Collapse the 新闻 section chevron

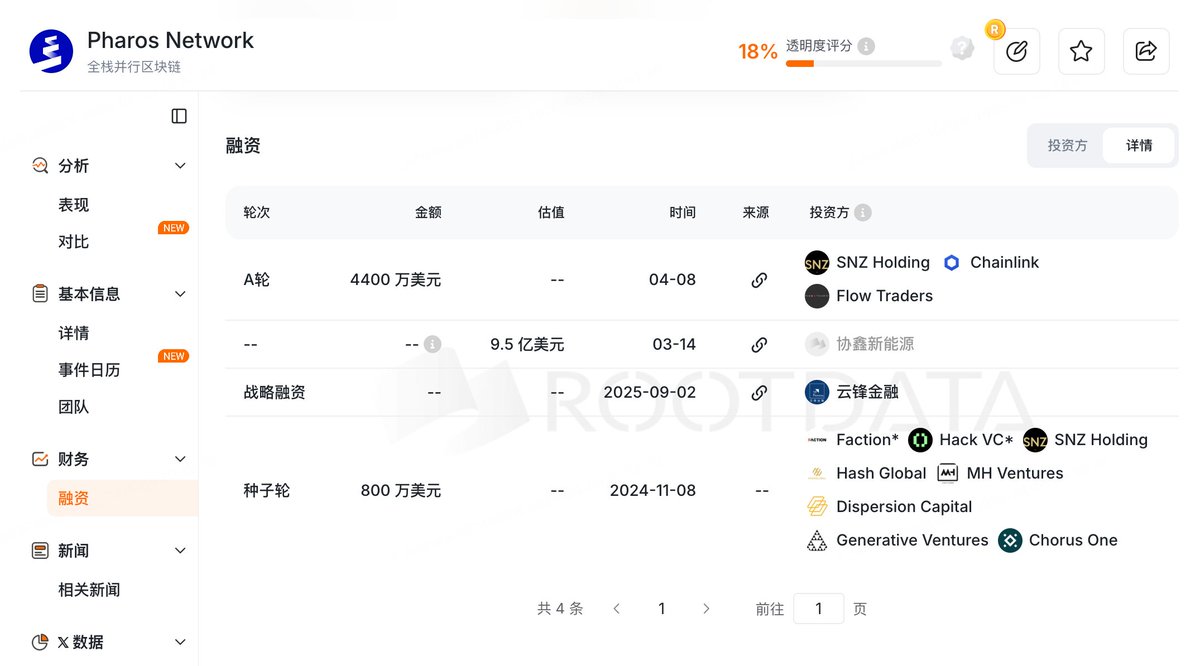coord(180,551)
